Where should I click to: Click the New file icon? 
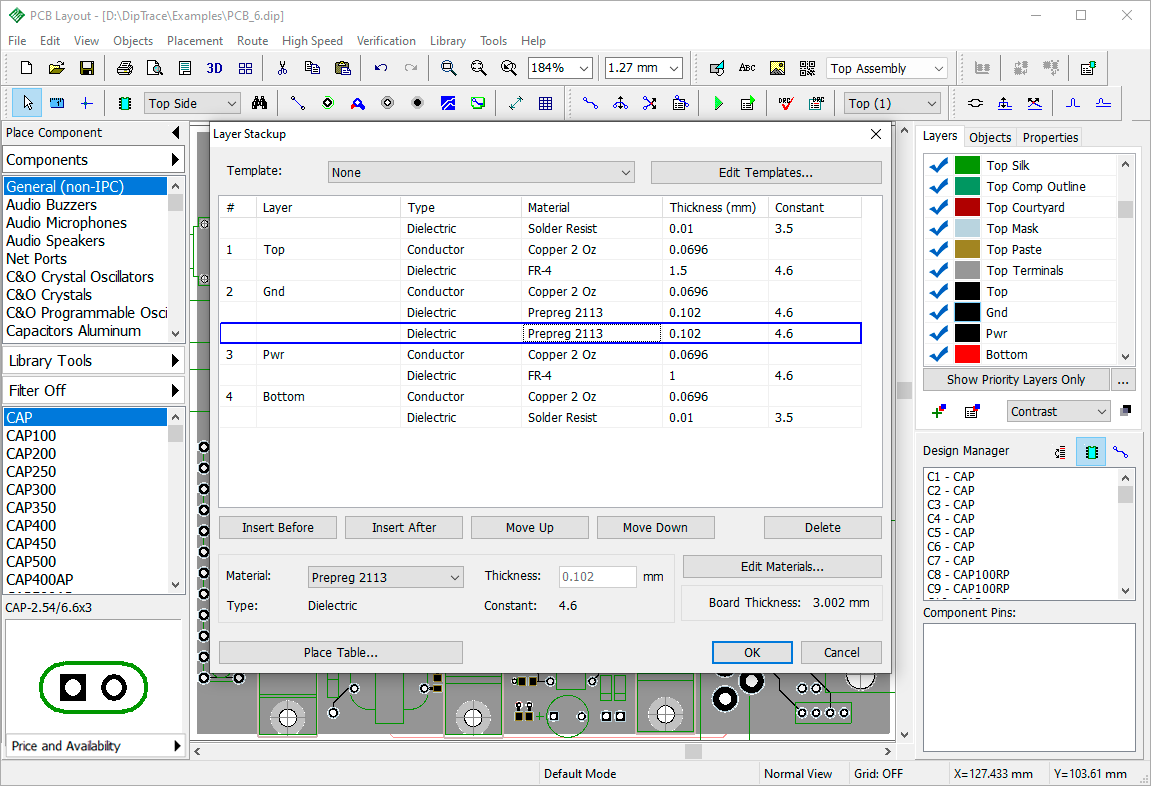tap(26, 68)
